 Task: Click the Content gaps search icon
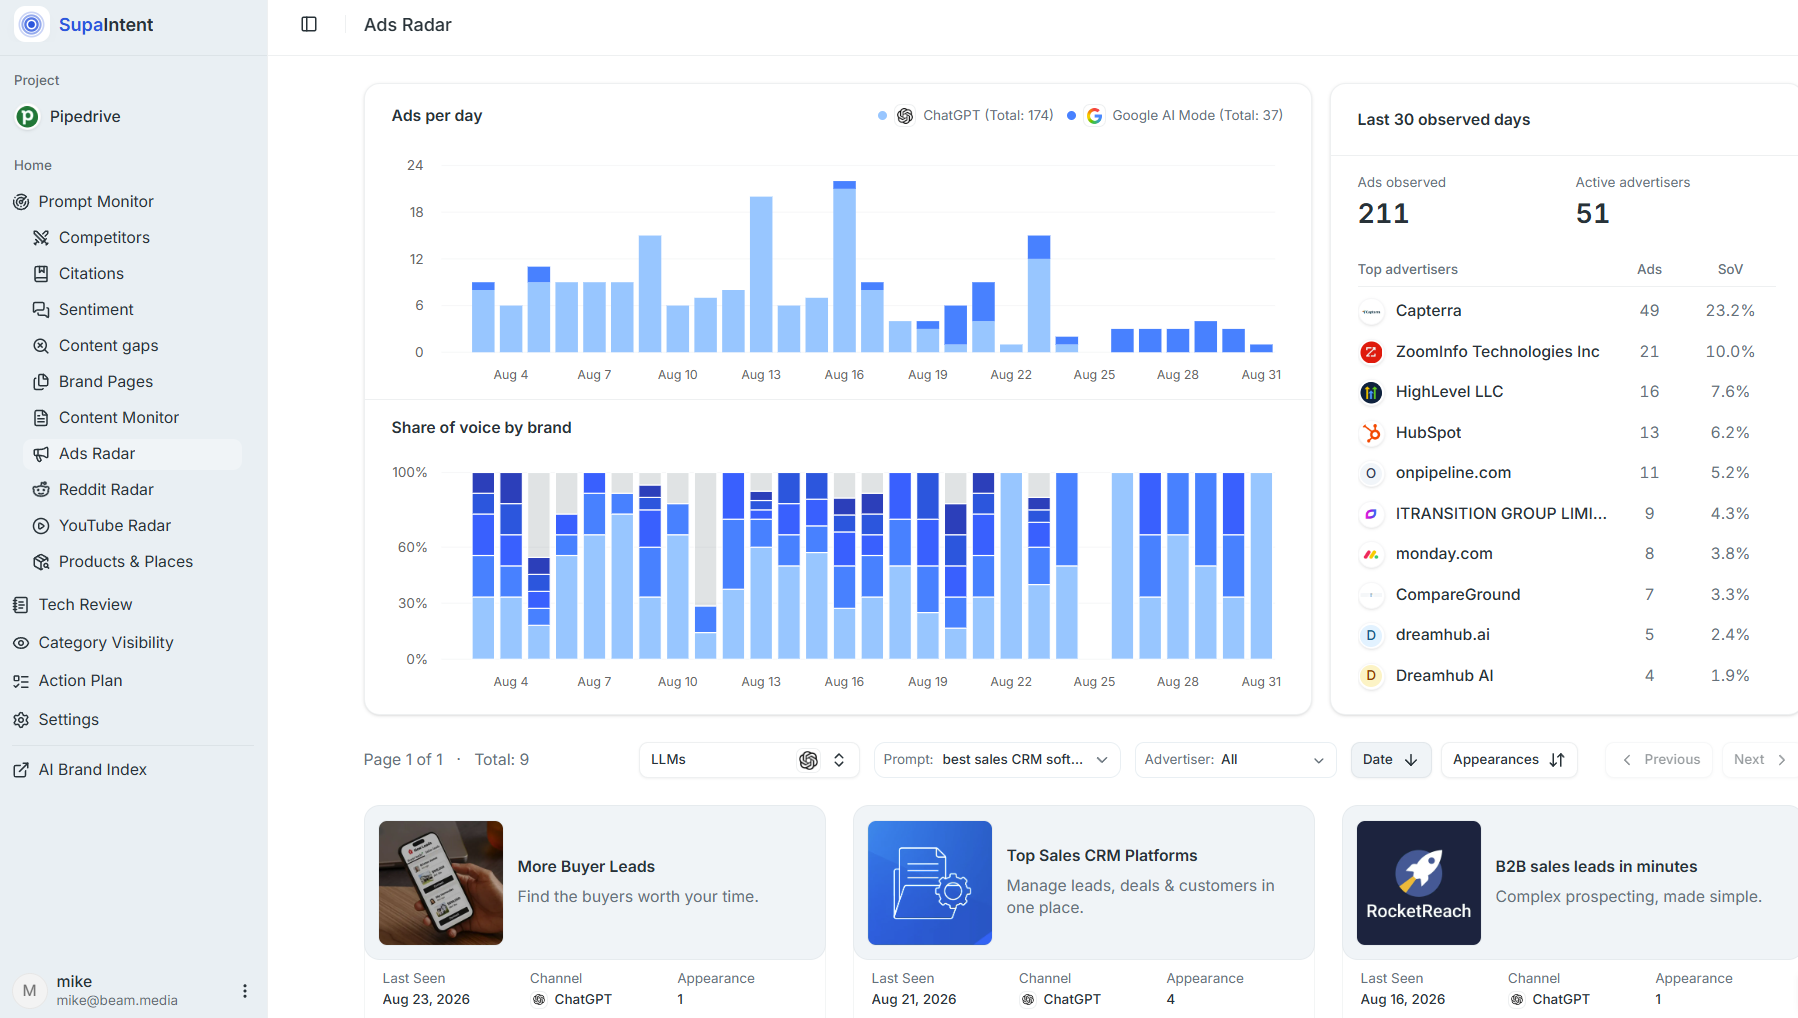click(41, 346)
